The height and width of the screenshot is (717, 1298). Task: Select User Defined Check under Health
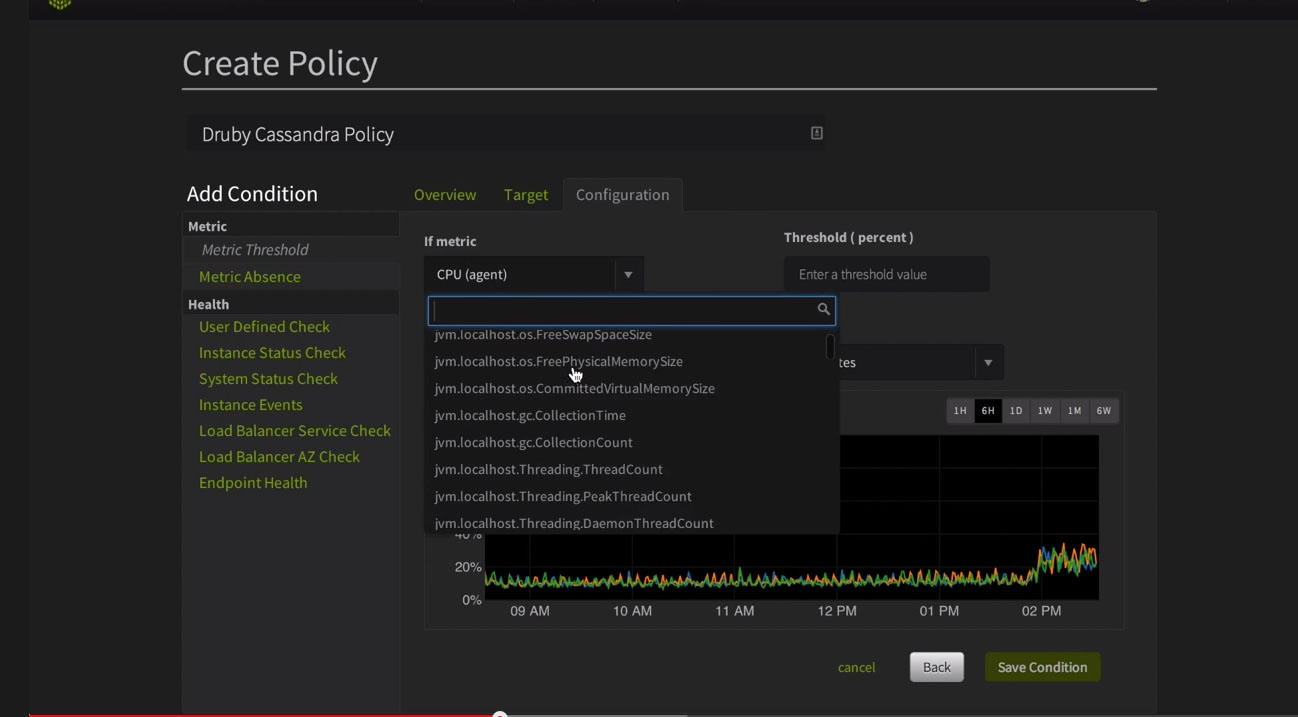coord(264,326)
